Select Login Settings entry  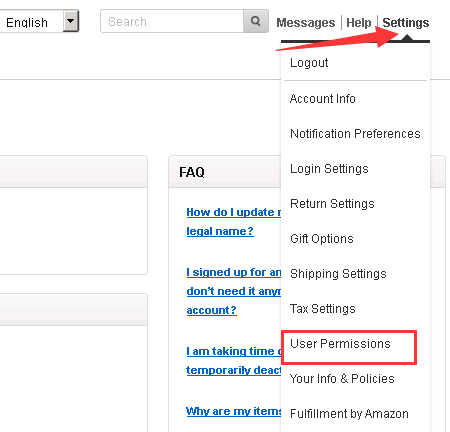tap(329, 169)
